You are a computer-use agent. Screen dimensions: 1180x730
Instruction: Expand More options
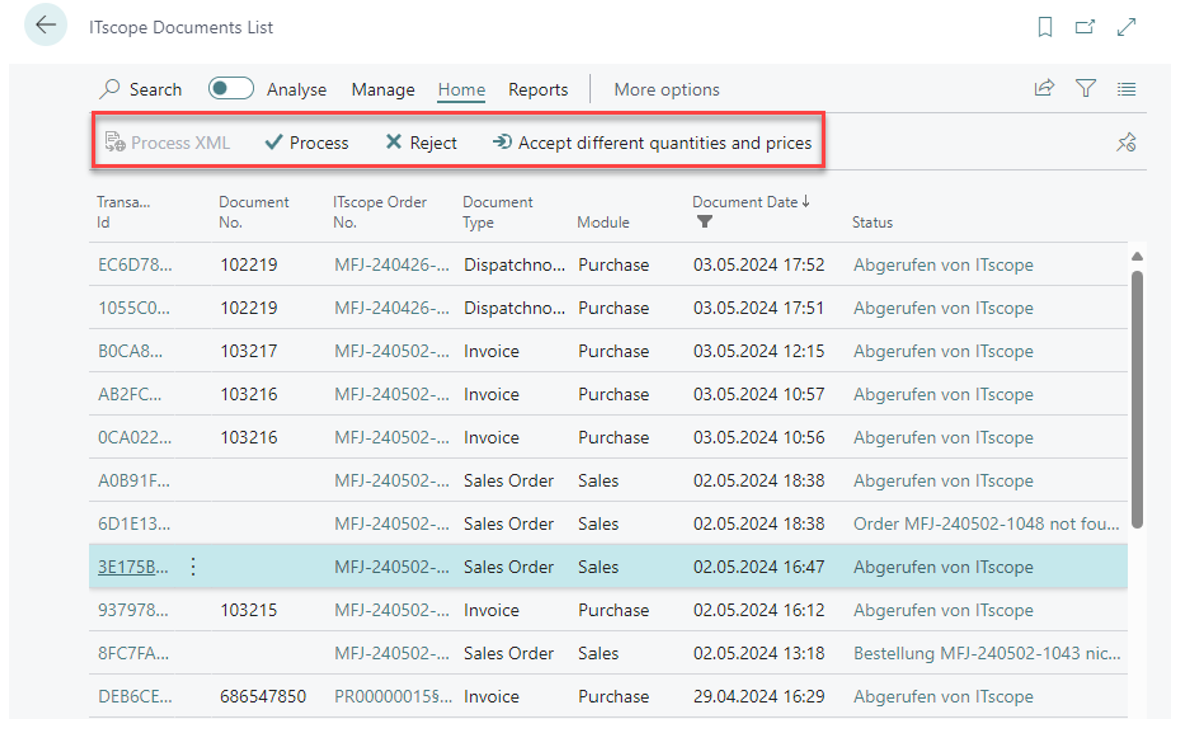coord(666,89)
